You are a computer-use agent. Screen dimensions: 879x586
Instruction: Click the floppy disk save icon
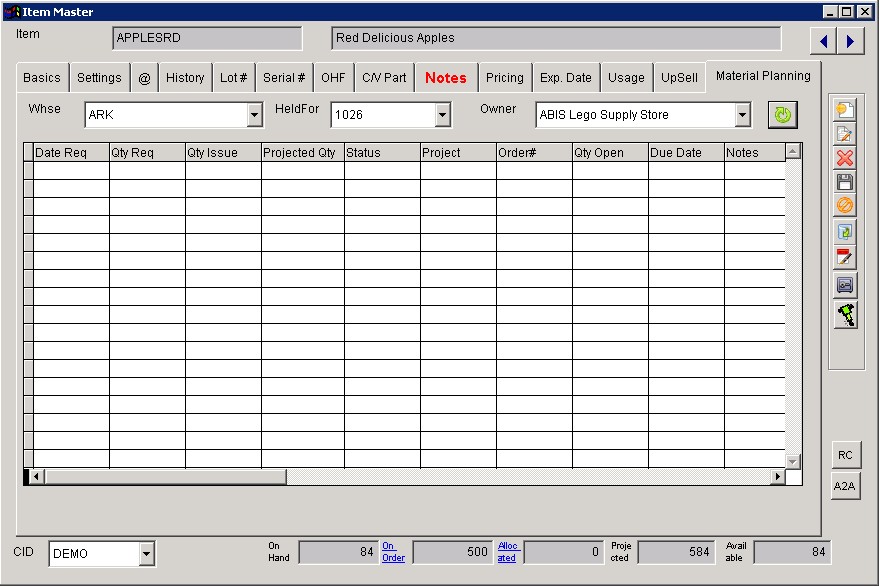[845, 182]
